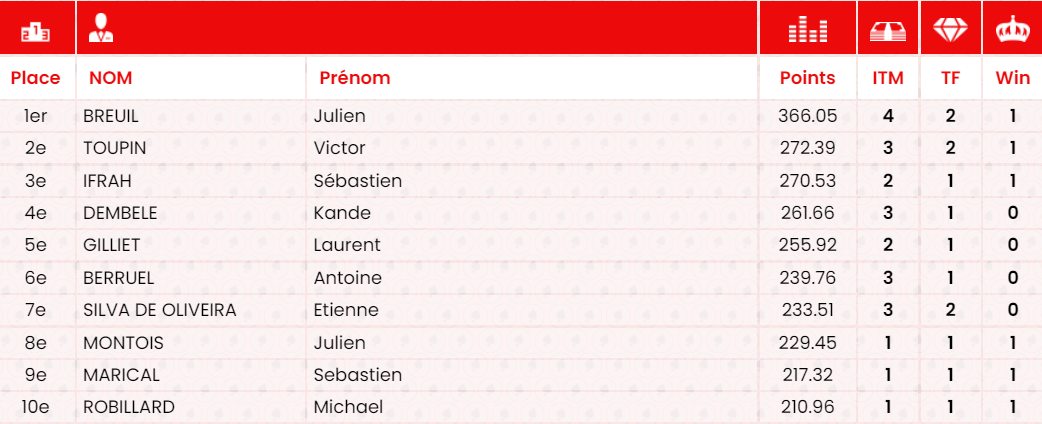Viewport: 1042px width, 424px height.
Task: Click the 366.05 points value
Action: pos(807,116)
